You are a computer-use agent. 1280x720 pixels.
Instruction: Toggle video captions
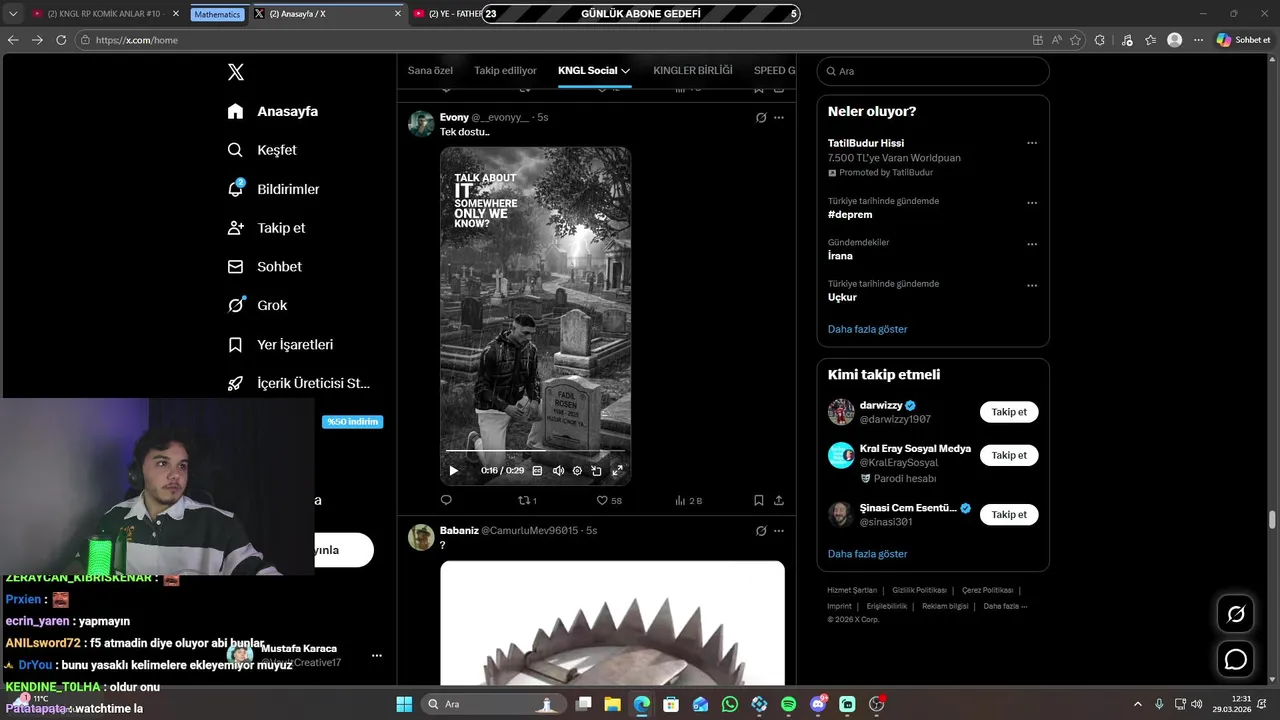click(537, 470)
